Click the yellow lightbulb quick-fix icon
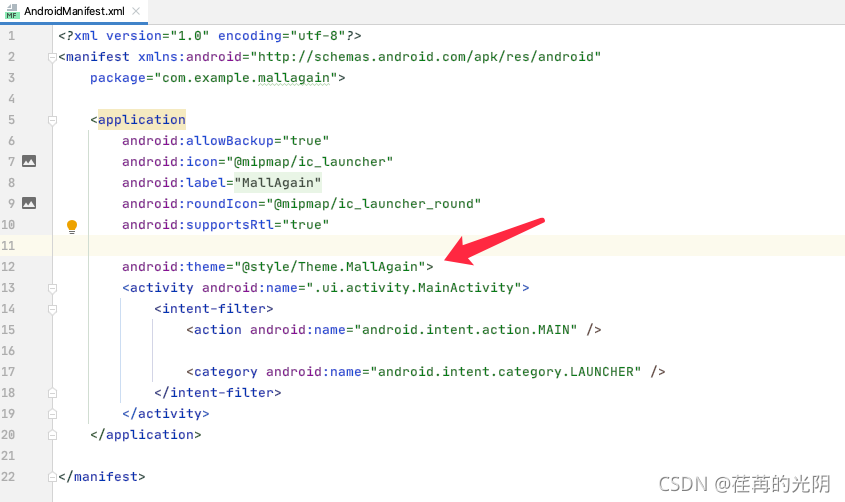This screenshot has height=502, width=845. pyautogui.click(x=72, y=226)
